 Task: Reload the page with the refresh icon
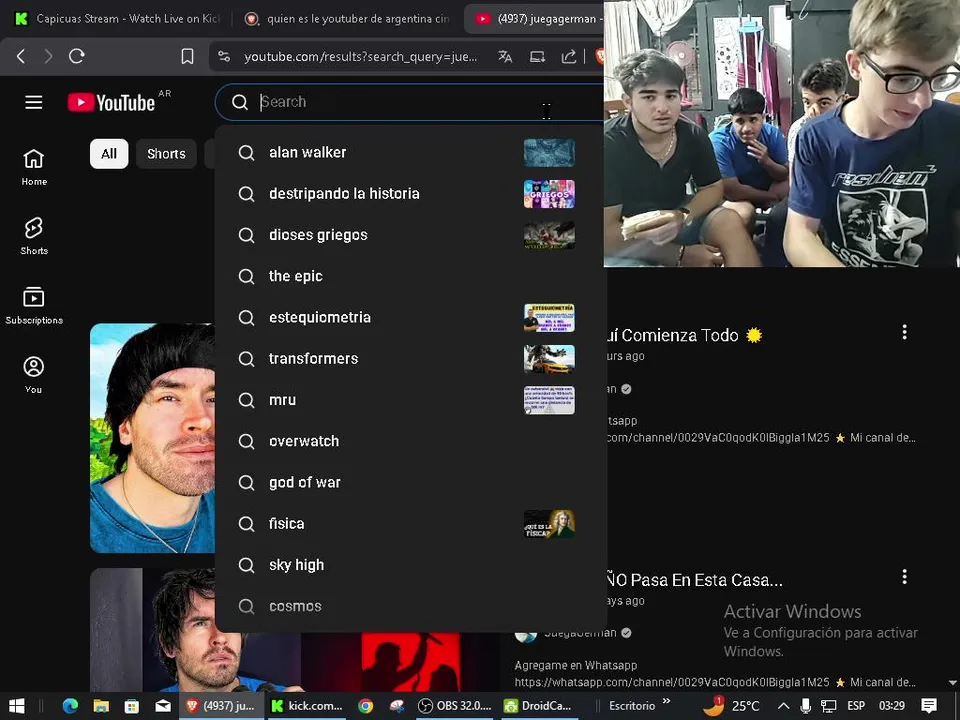tap(77, 56)
